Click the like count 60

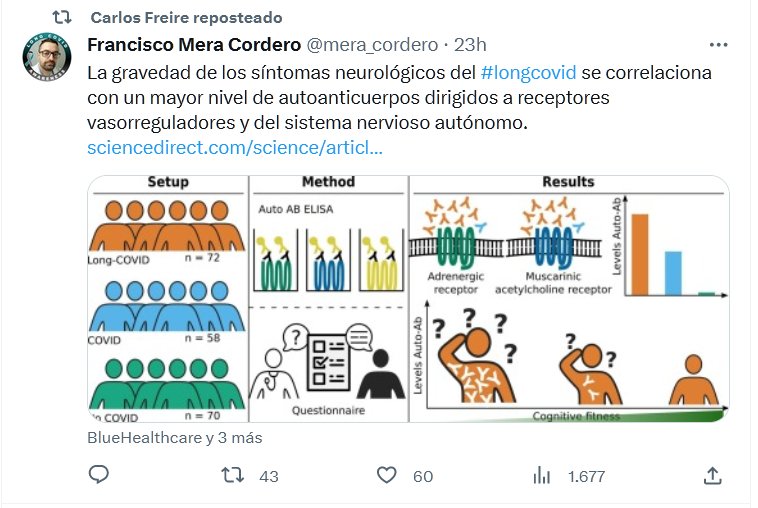pyautogui.click(x=423, y=477)
